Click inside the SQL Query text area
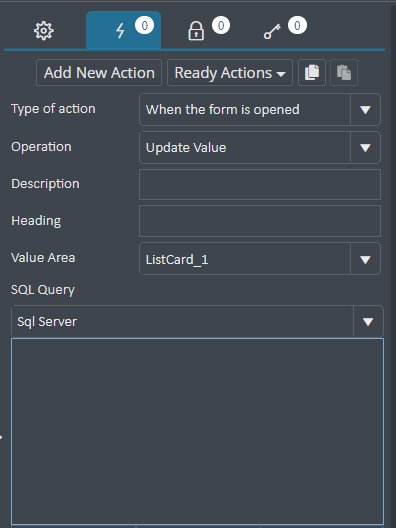This screenshot has height=528, width=396. click(197, 432)
